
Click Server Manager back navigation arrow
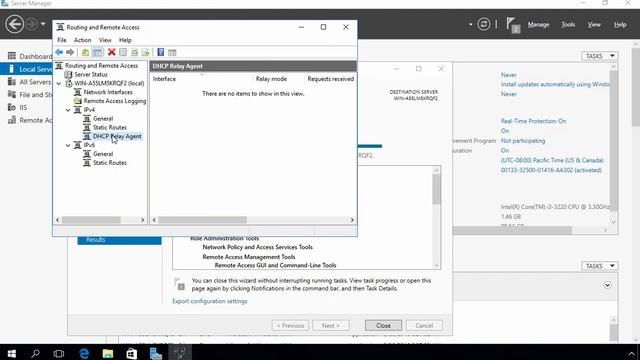click(15, 24)
